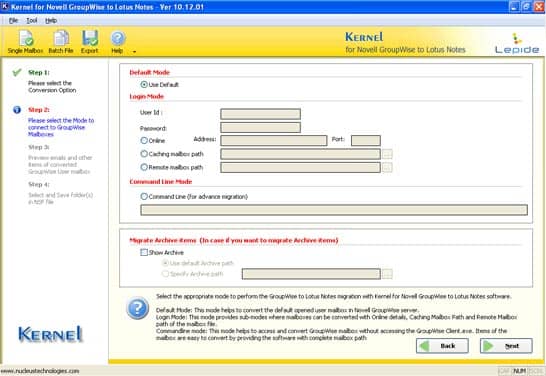Click the Default Mode section heading
The image size is (546, 376).
[149, 72]
